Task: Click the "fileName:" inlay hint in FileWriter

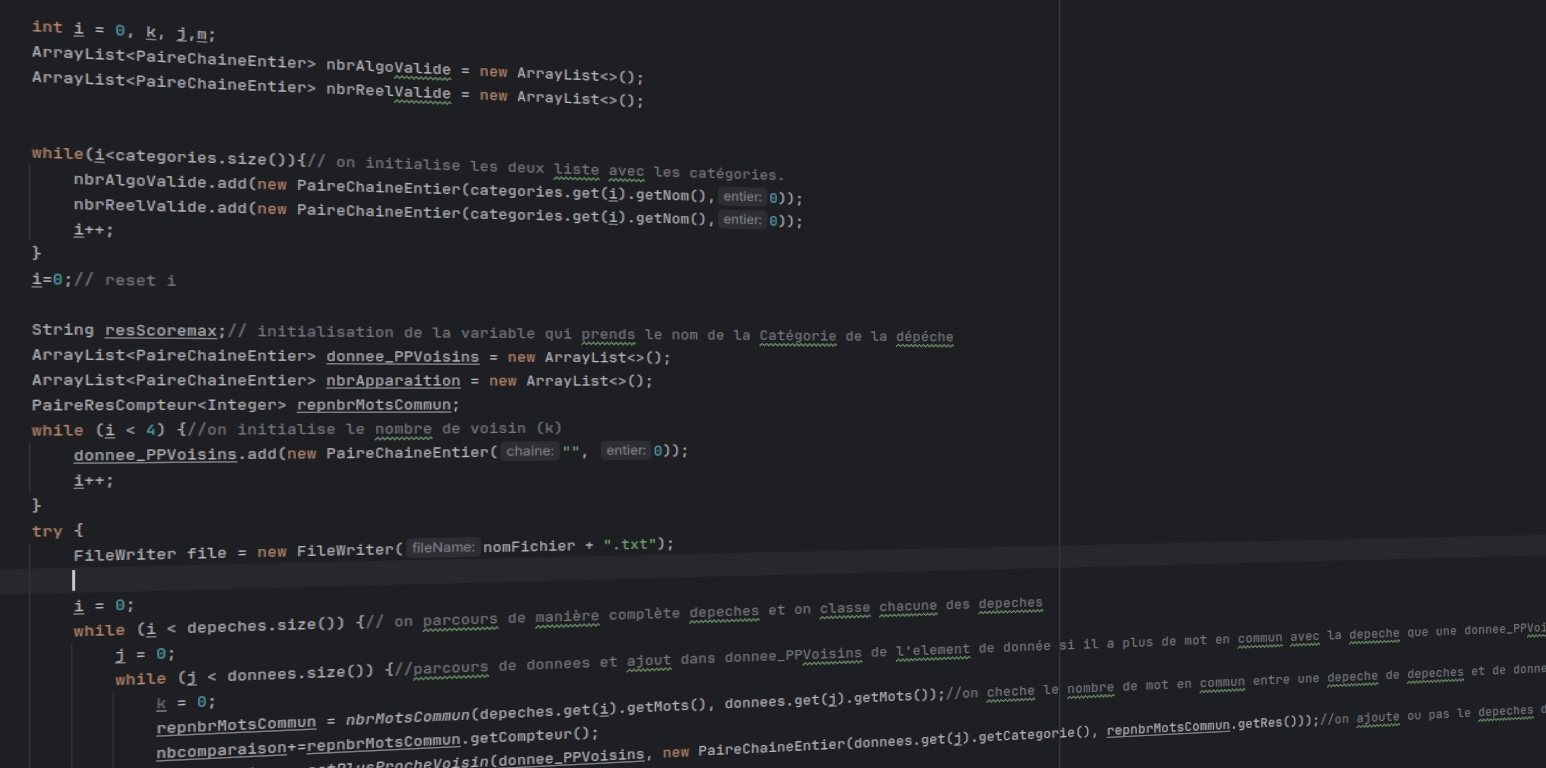Action: [444, 547]
